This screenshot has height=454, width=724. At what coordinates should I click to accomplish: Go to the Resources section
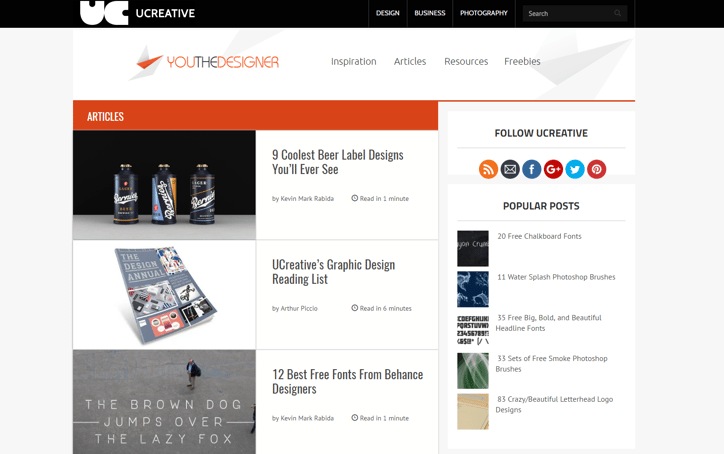(466, 61)
